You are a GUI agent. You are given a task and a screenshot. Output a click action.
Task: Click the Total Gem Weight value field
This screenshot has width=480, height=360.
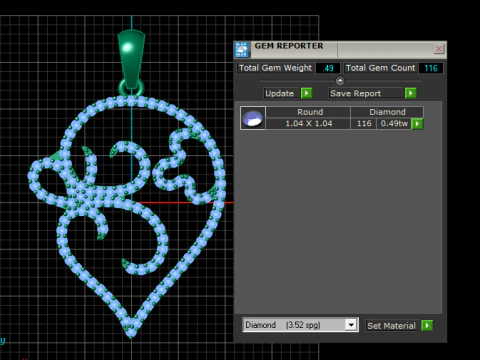[x=328, y=68]
